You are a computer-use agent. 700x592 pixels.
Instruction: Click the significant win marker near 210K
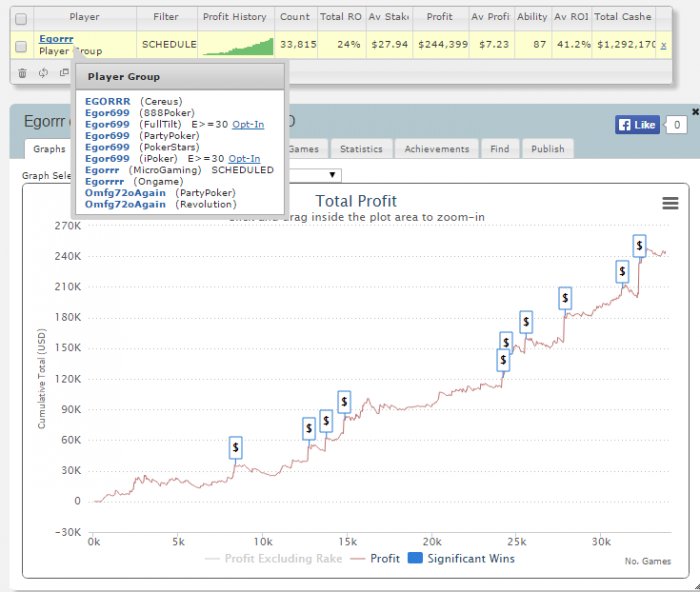pos(622,272)
